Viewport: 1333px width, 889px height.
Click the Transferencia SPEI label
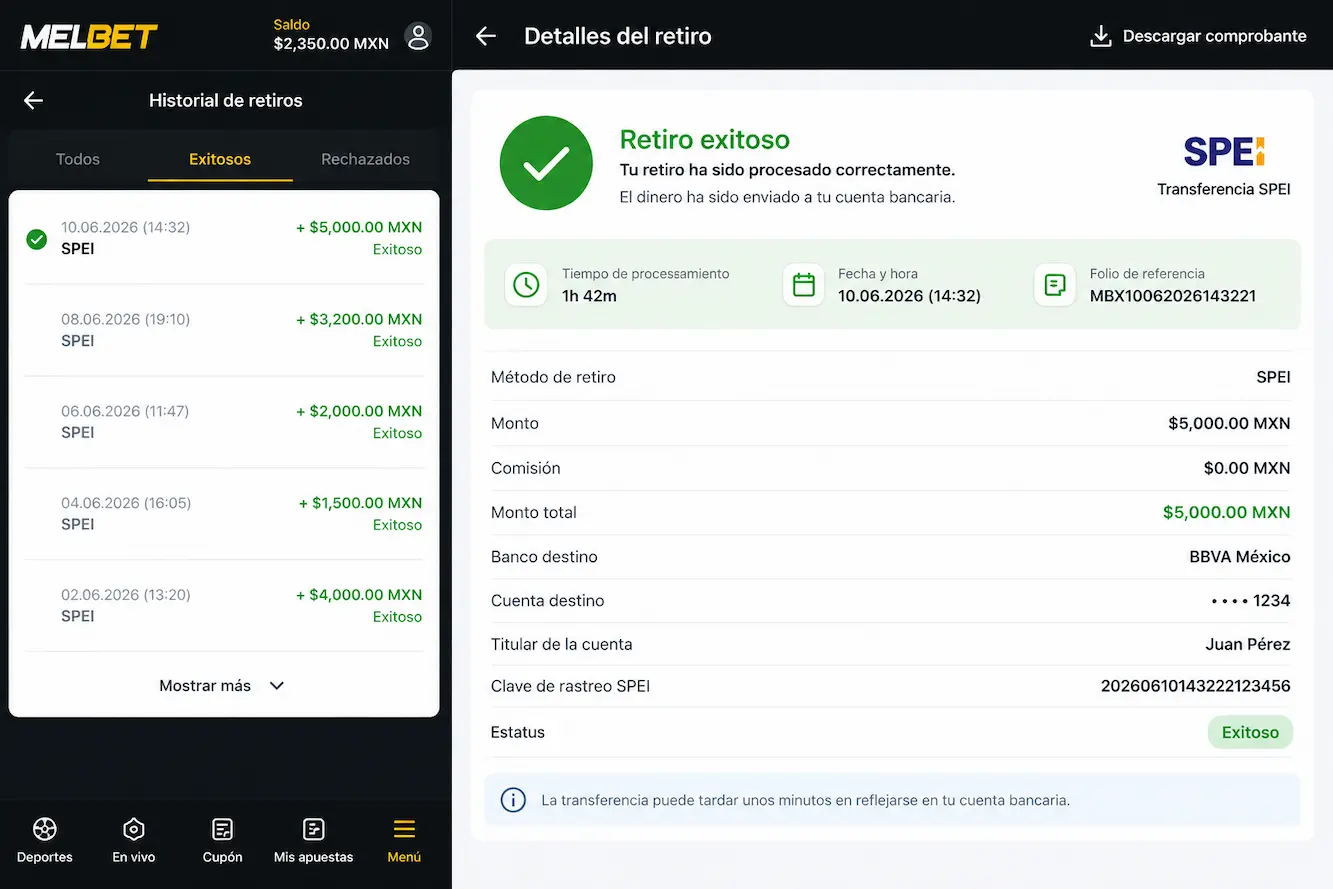coord(1224,189)
